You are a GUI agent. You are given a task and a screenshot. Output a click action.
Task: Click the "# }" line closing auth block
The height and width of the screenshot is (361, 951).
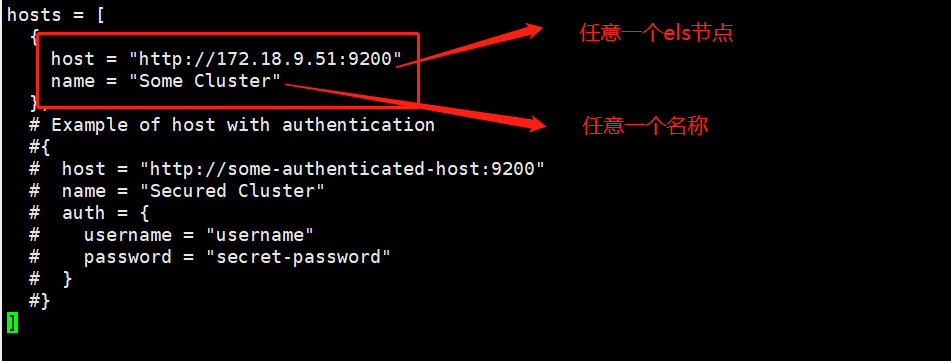(x=50, y=279)
